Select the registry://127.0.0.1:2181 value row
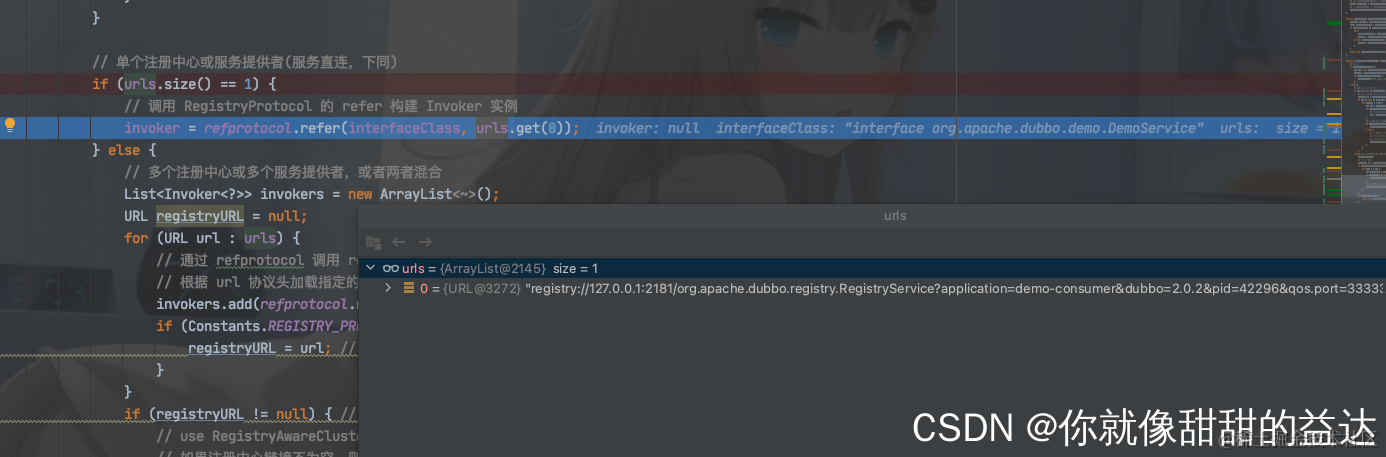This screenshot has width=1386, height=457. [x=872, y=288]
